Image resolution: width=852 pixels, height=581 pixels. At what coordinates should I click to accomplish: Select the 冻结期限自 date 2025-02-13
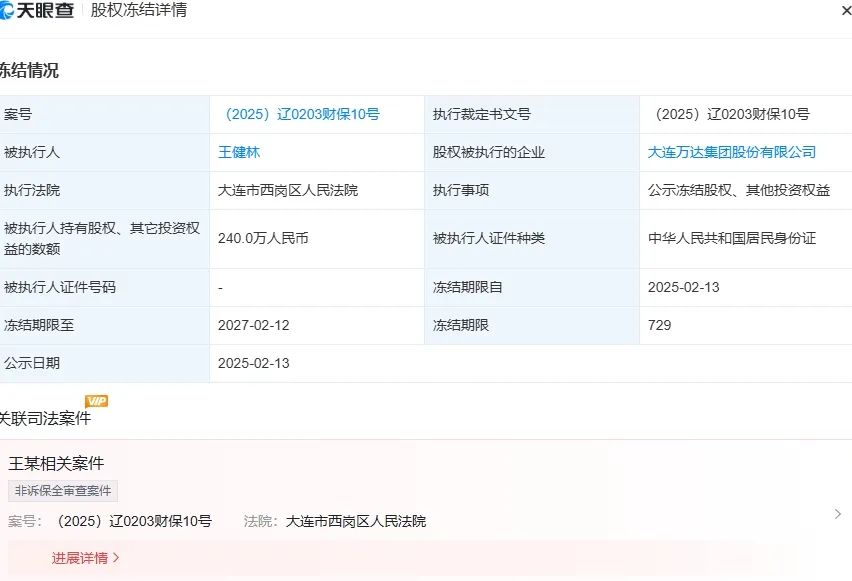coord(684,288)
